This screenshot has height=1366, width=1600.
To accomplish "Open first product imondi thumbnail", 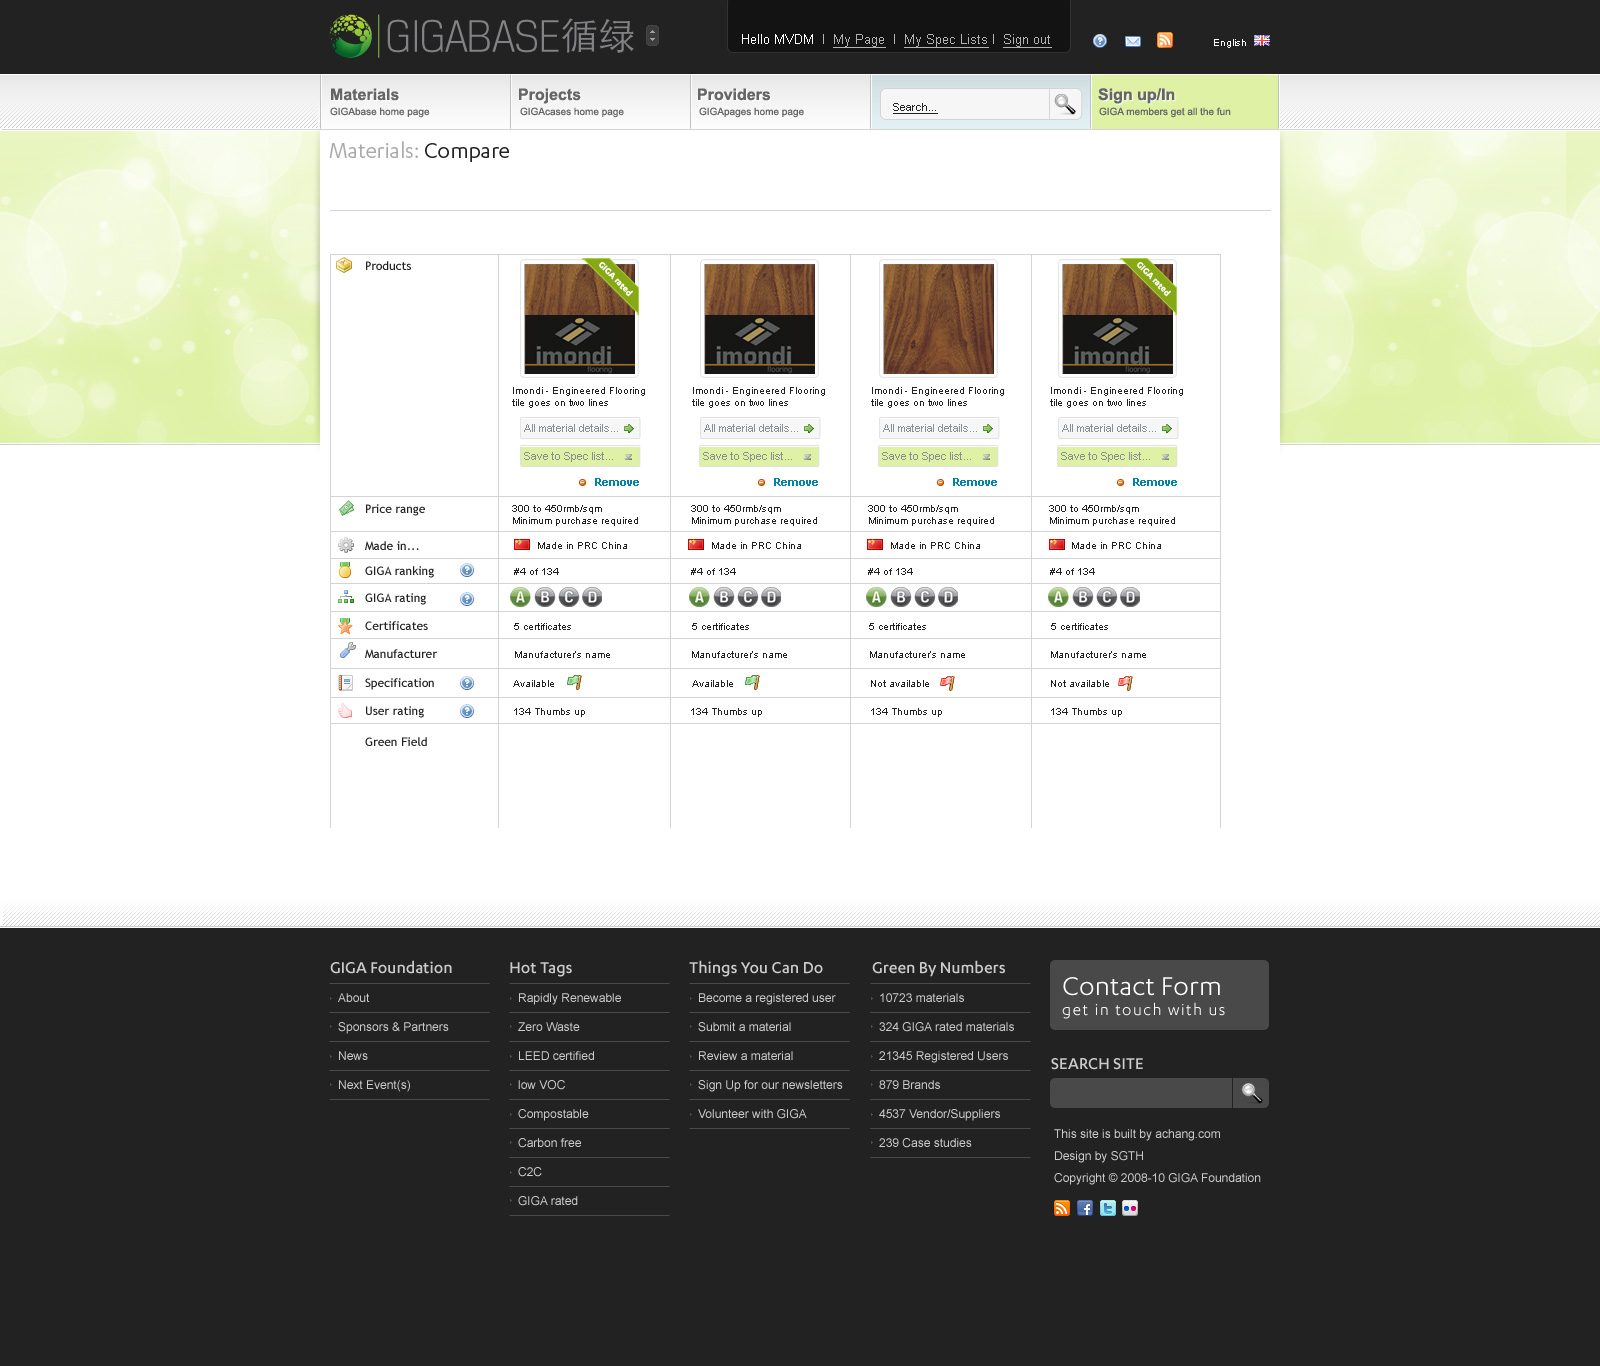I will (580, 319).
